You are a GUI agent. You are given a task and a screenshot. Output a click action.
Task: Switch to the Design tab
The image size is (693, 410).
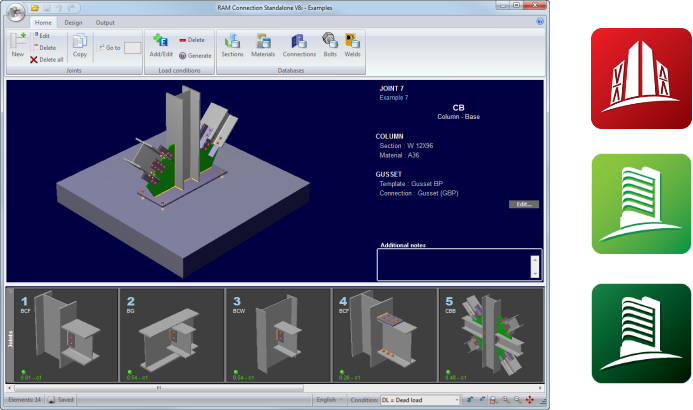coord(73,21)
